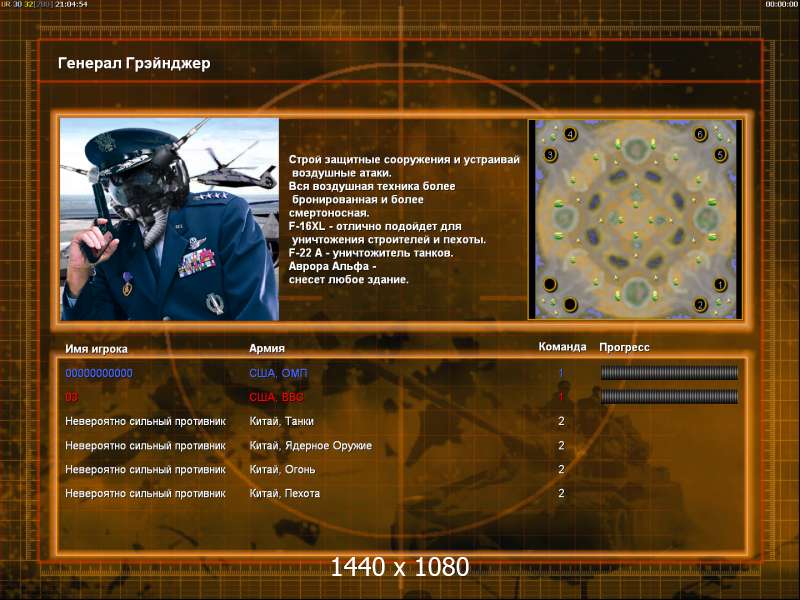
Task: Click the opponent name in the Китай, Огонь row
Action: 145,469
